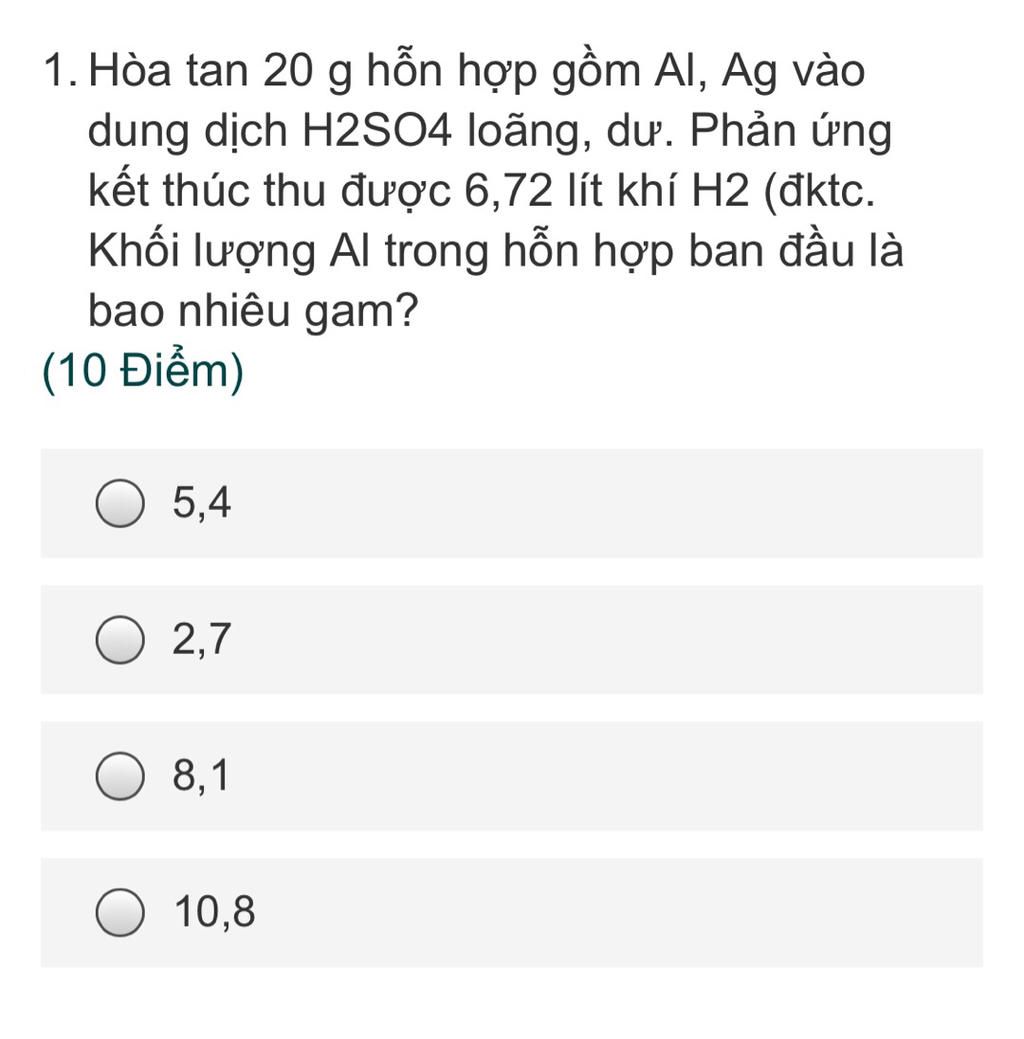Click the (10 Điểm) points label

point(143,370)
